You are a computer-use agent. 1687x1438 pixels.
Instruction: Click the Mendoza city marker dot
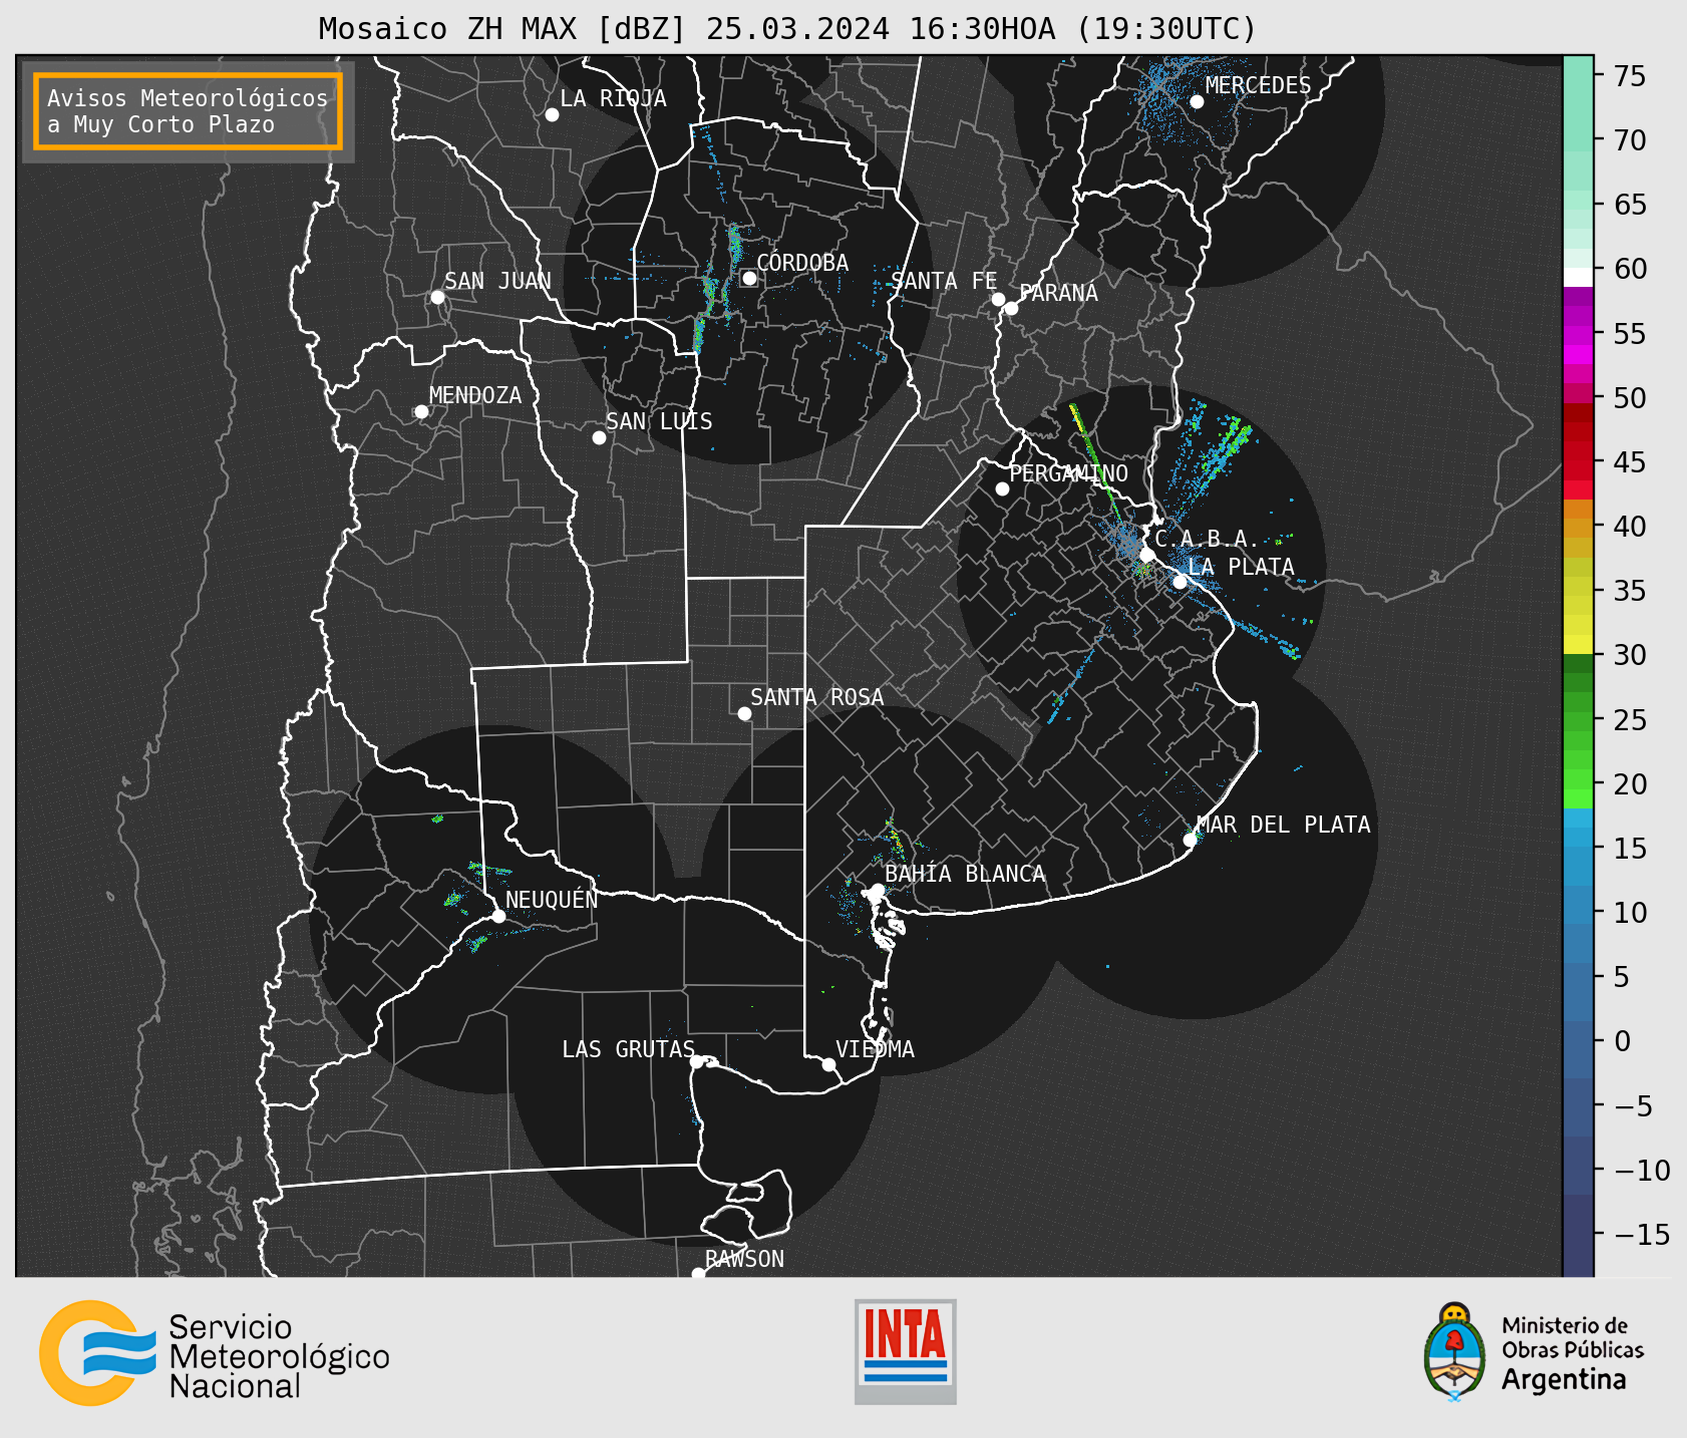click(421, 412)
